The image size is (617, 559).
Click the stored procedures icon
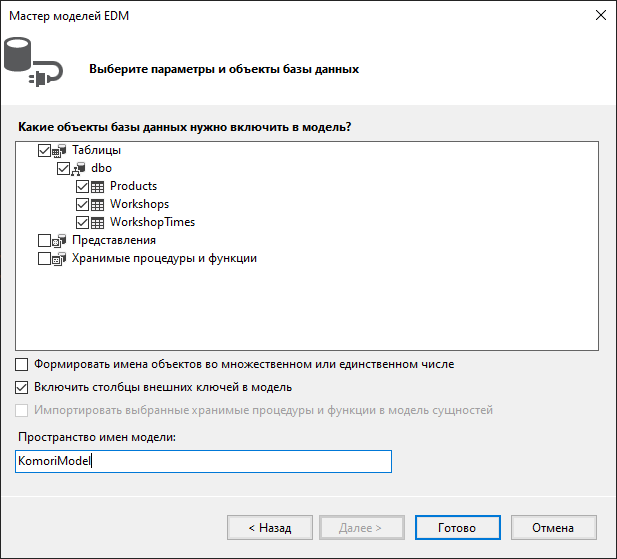pyautogui.click(x=59, y=259)
